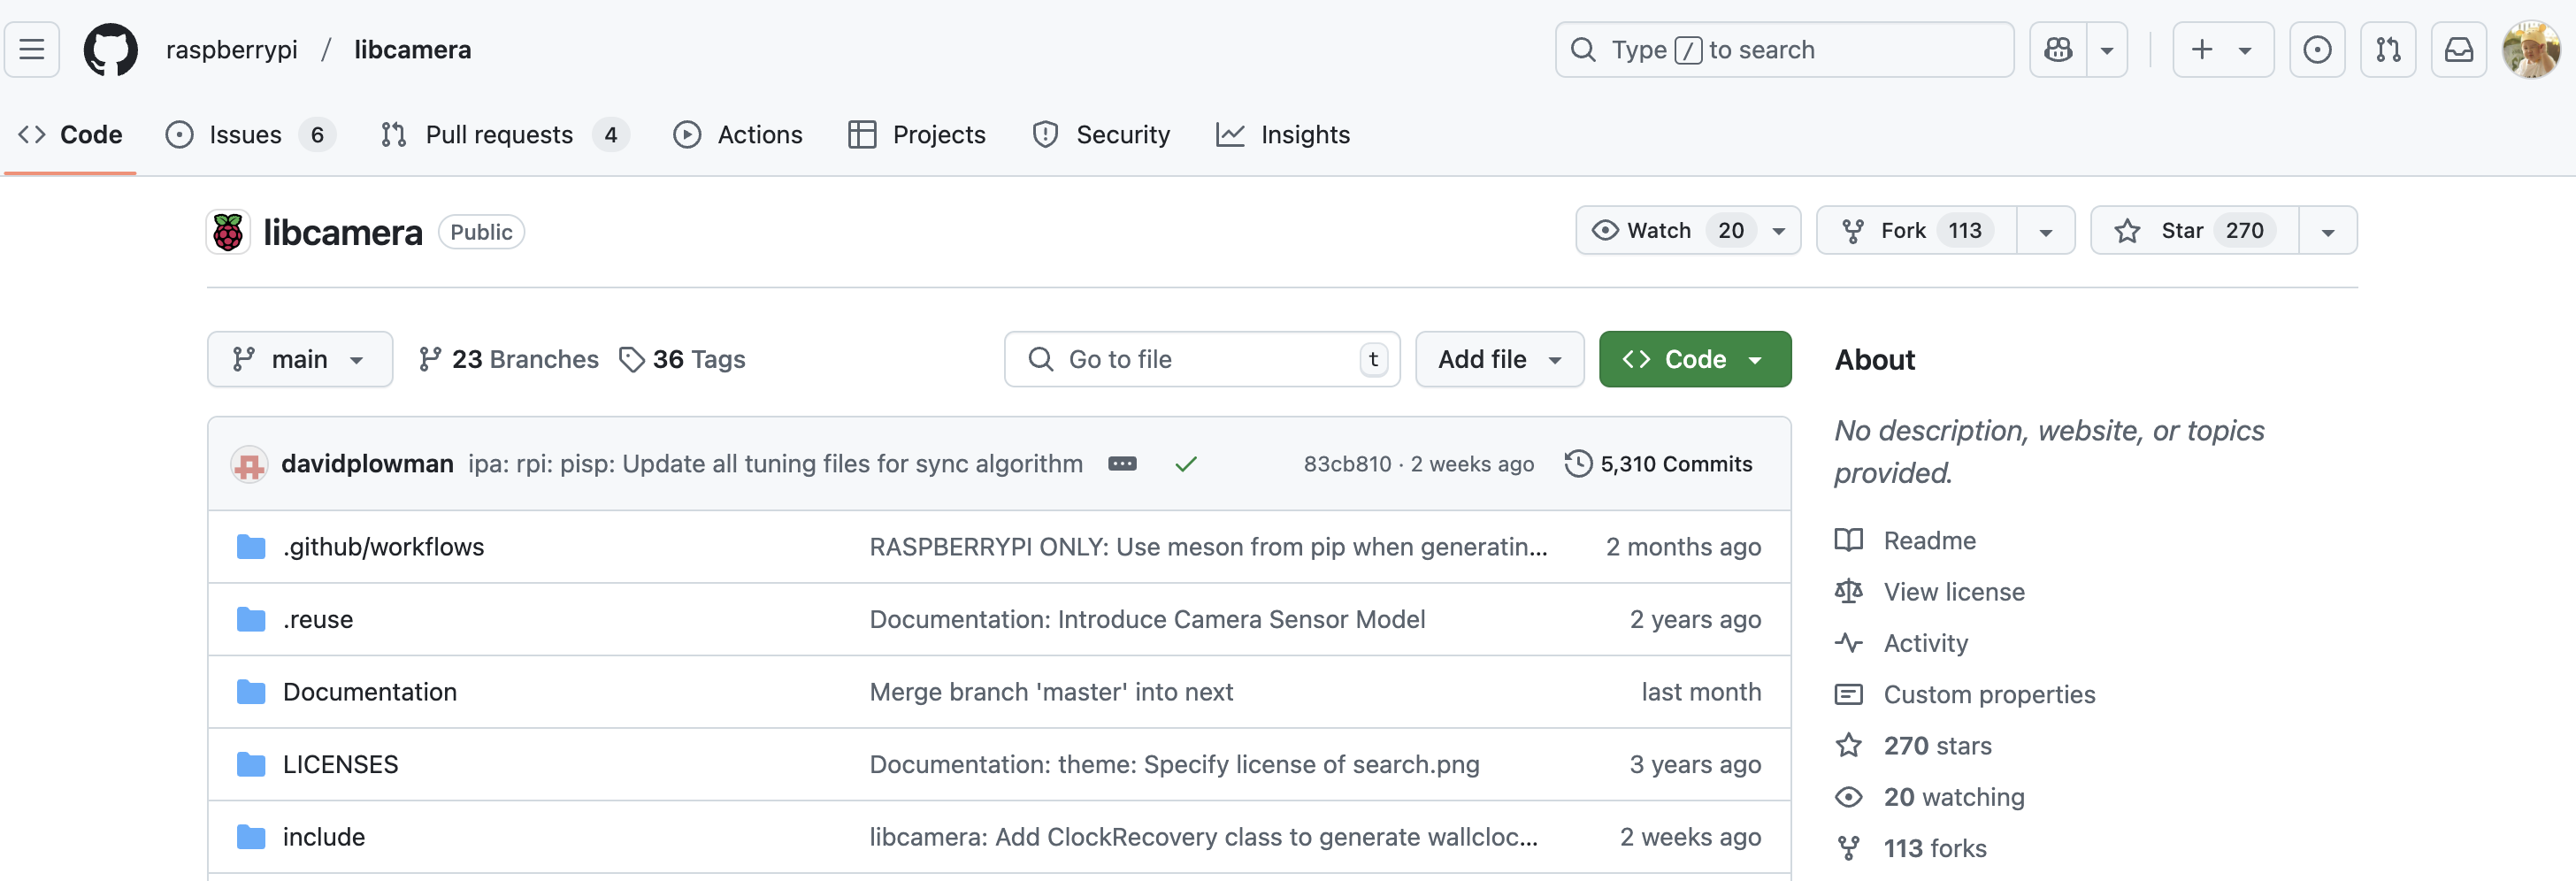Click the Go to file search field
The width and height of the screenshot is (2576, 881).
[1202, 359]
